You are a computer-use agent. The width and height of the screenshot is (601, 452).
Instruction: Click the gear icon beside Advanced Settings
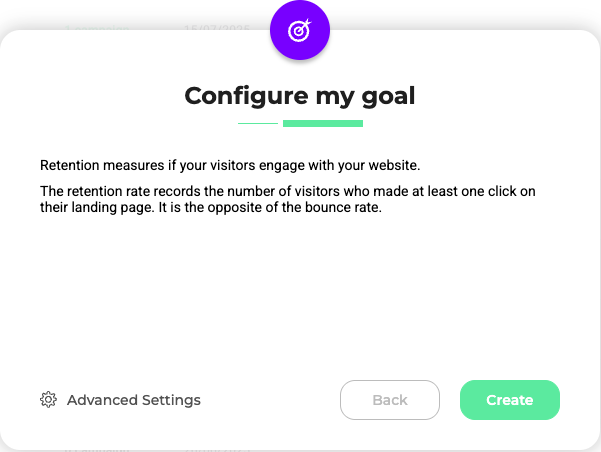48,400
